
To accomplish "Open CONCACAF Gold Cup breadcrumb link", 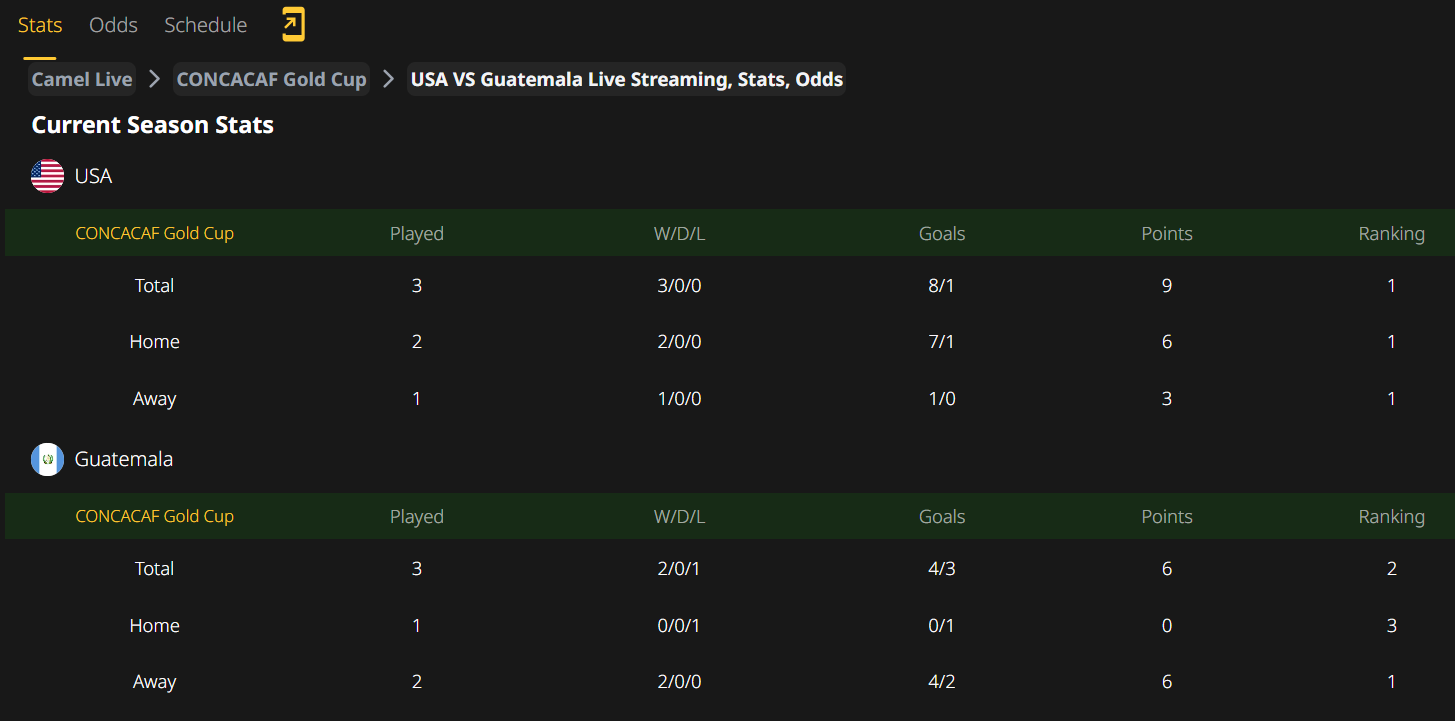I will (x=272, y=79).
